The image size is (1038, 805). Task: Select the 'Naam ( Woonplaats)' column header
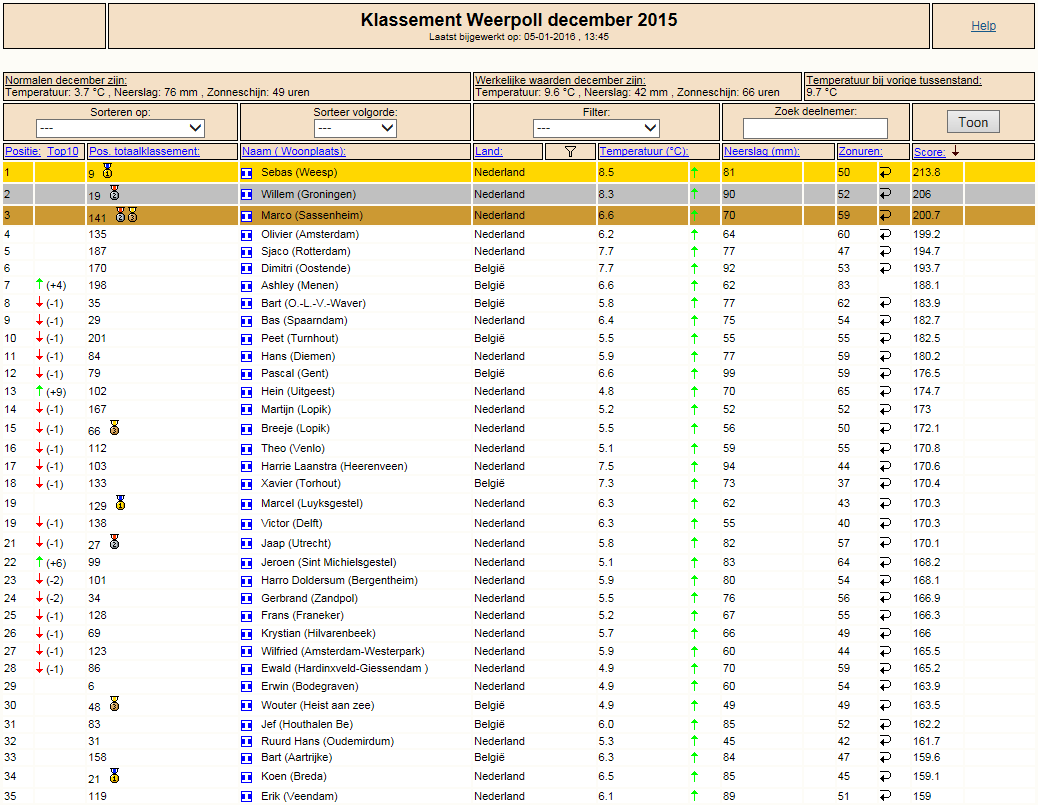click(293, 152)
